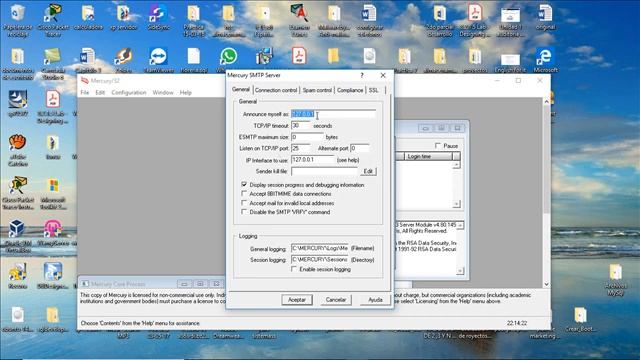Click the (see help) text beside IP interface
Viewport: 640px width, 360px height.
pyautogui.click(x=348, y=160)
